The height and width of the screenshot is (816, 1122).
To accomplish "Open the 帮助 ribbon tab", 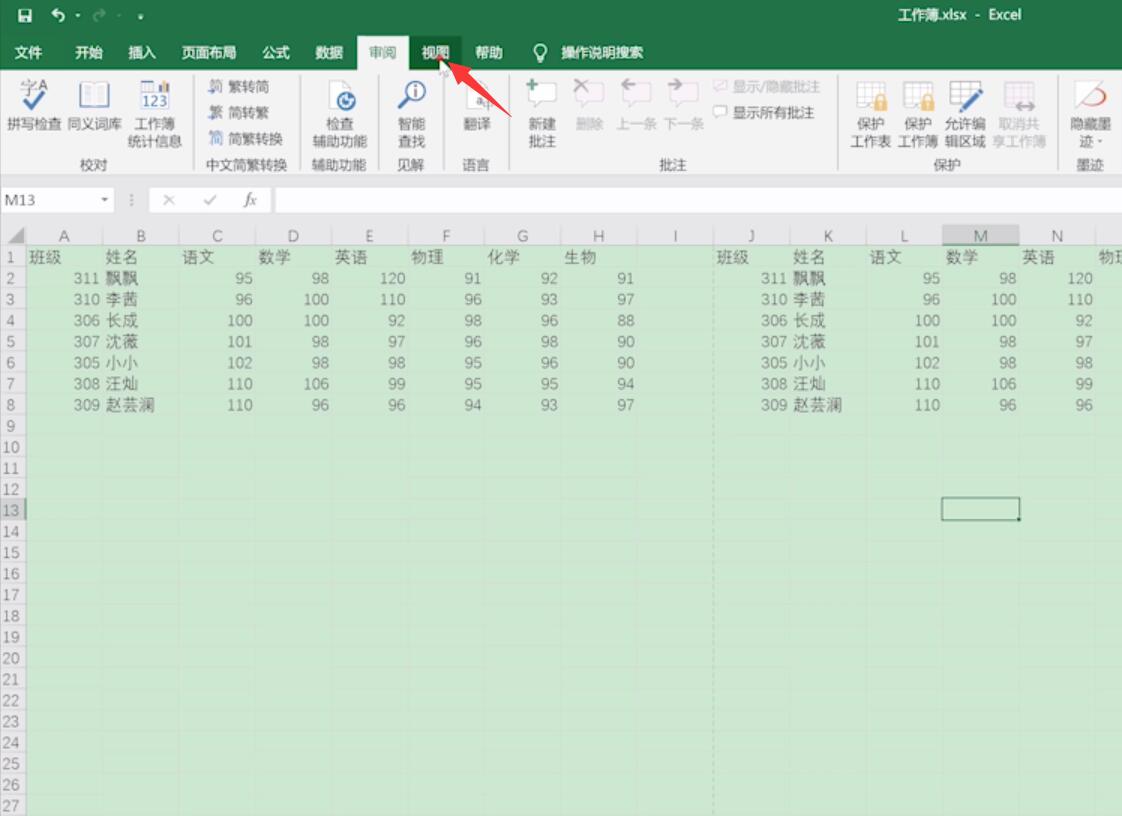I will point(489,52).
